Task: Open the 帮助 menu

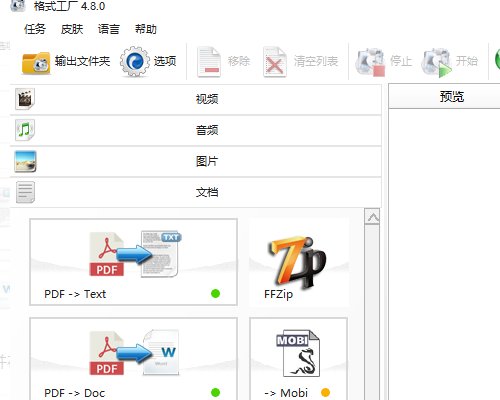Action: coord(146,29)
